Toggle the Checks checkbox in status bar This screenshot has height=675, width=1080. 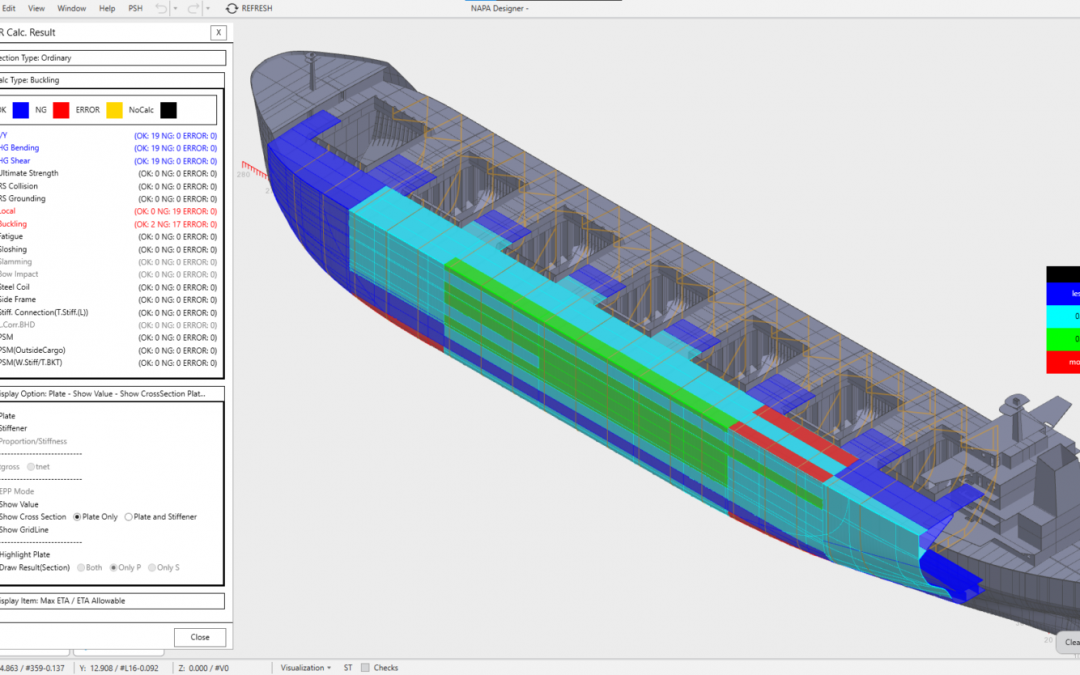[366, 667]
